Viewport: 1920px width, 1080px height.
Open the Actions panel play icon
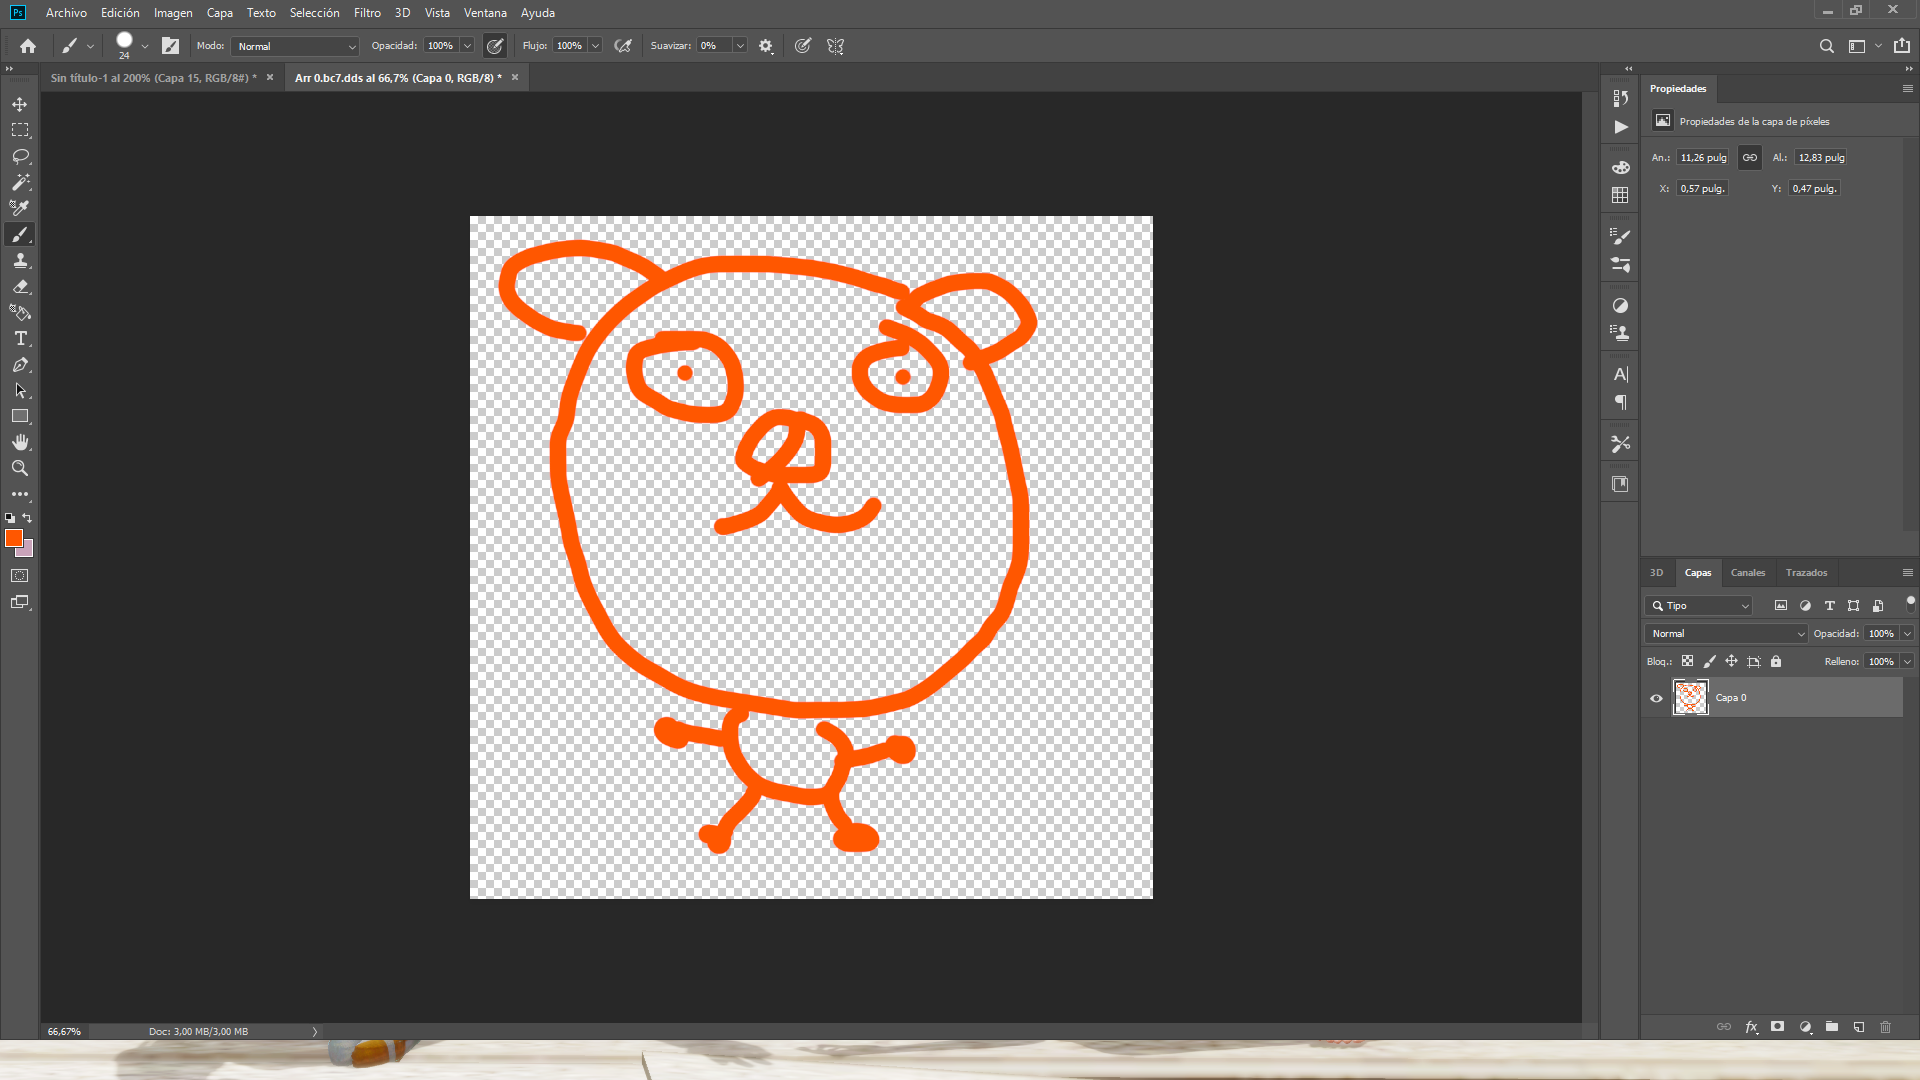[1621, 127]
